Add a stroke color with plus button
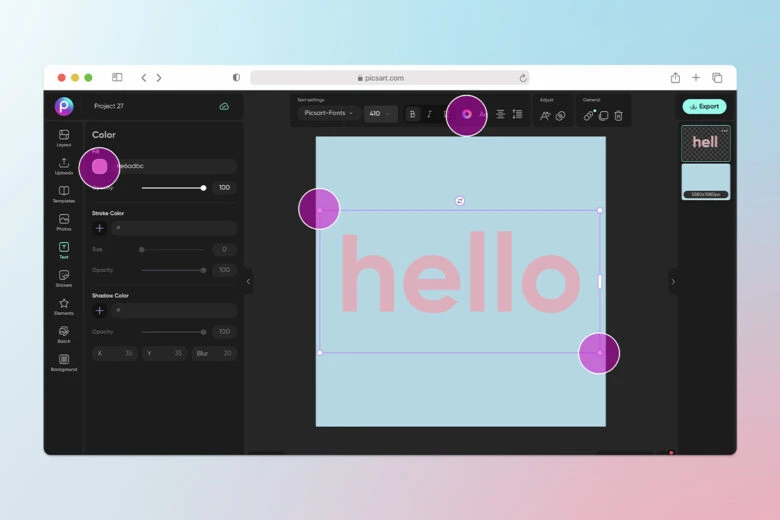The height and width of the screenshot is (520, 780). point(99,228)
